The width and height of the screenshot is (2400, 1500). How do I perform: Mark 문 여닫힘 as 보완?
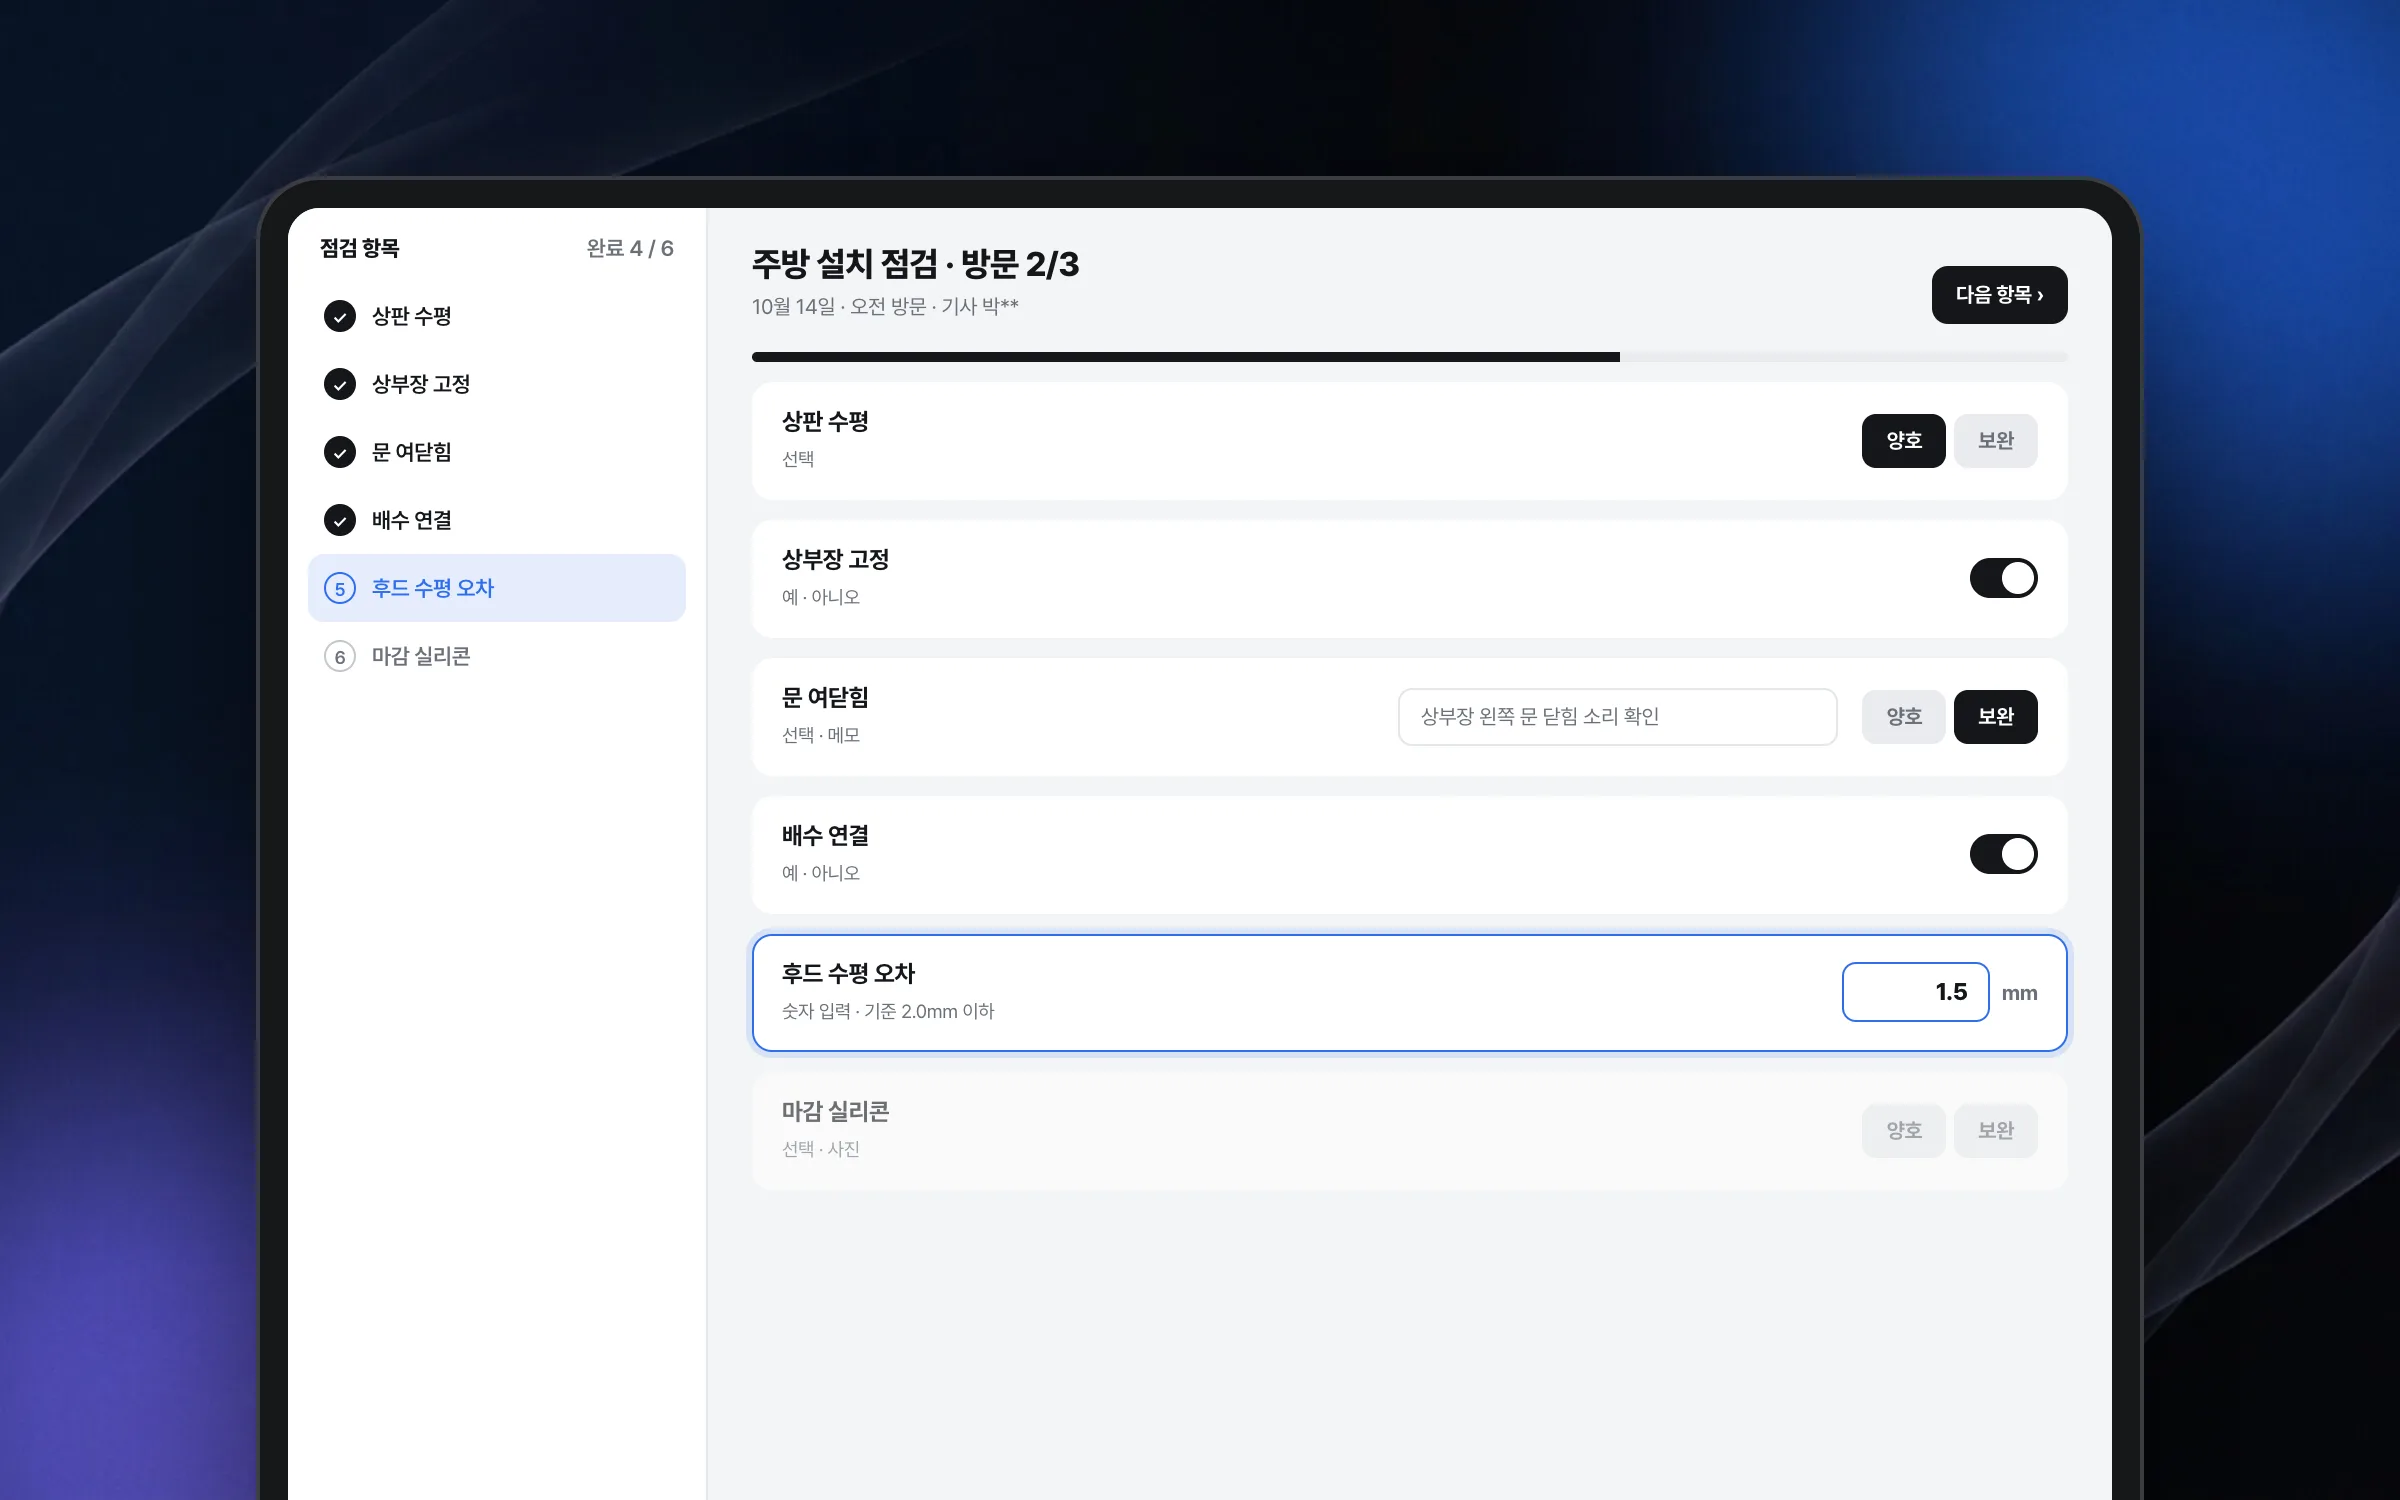click(x=1995, y=717)
